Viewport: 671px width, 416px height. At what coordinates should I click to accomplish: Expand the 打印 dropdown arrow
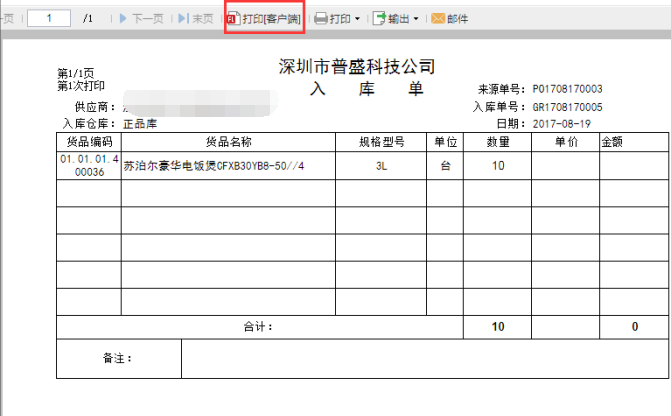358,19
